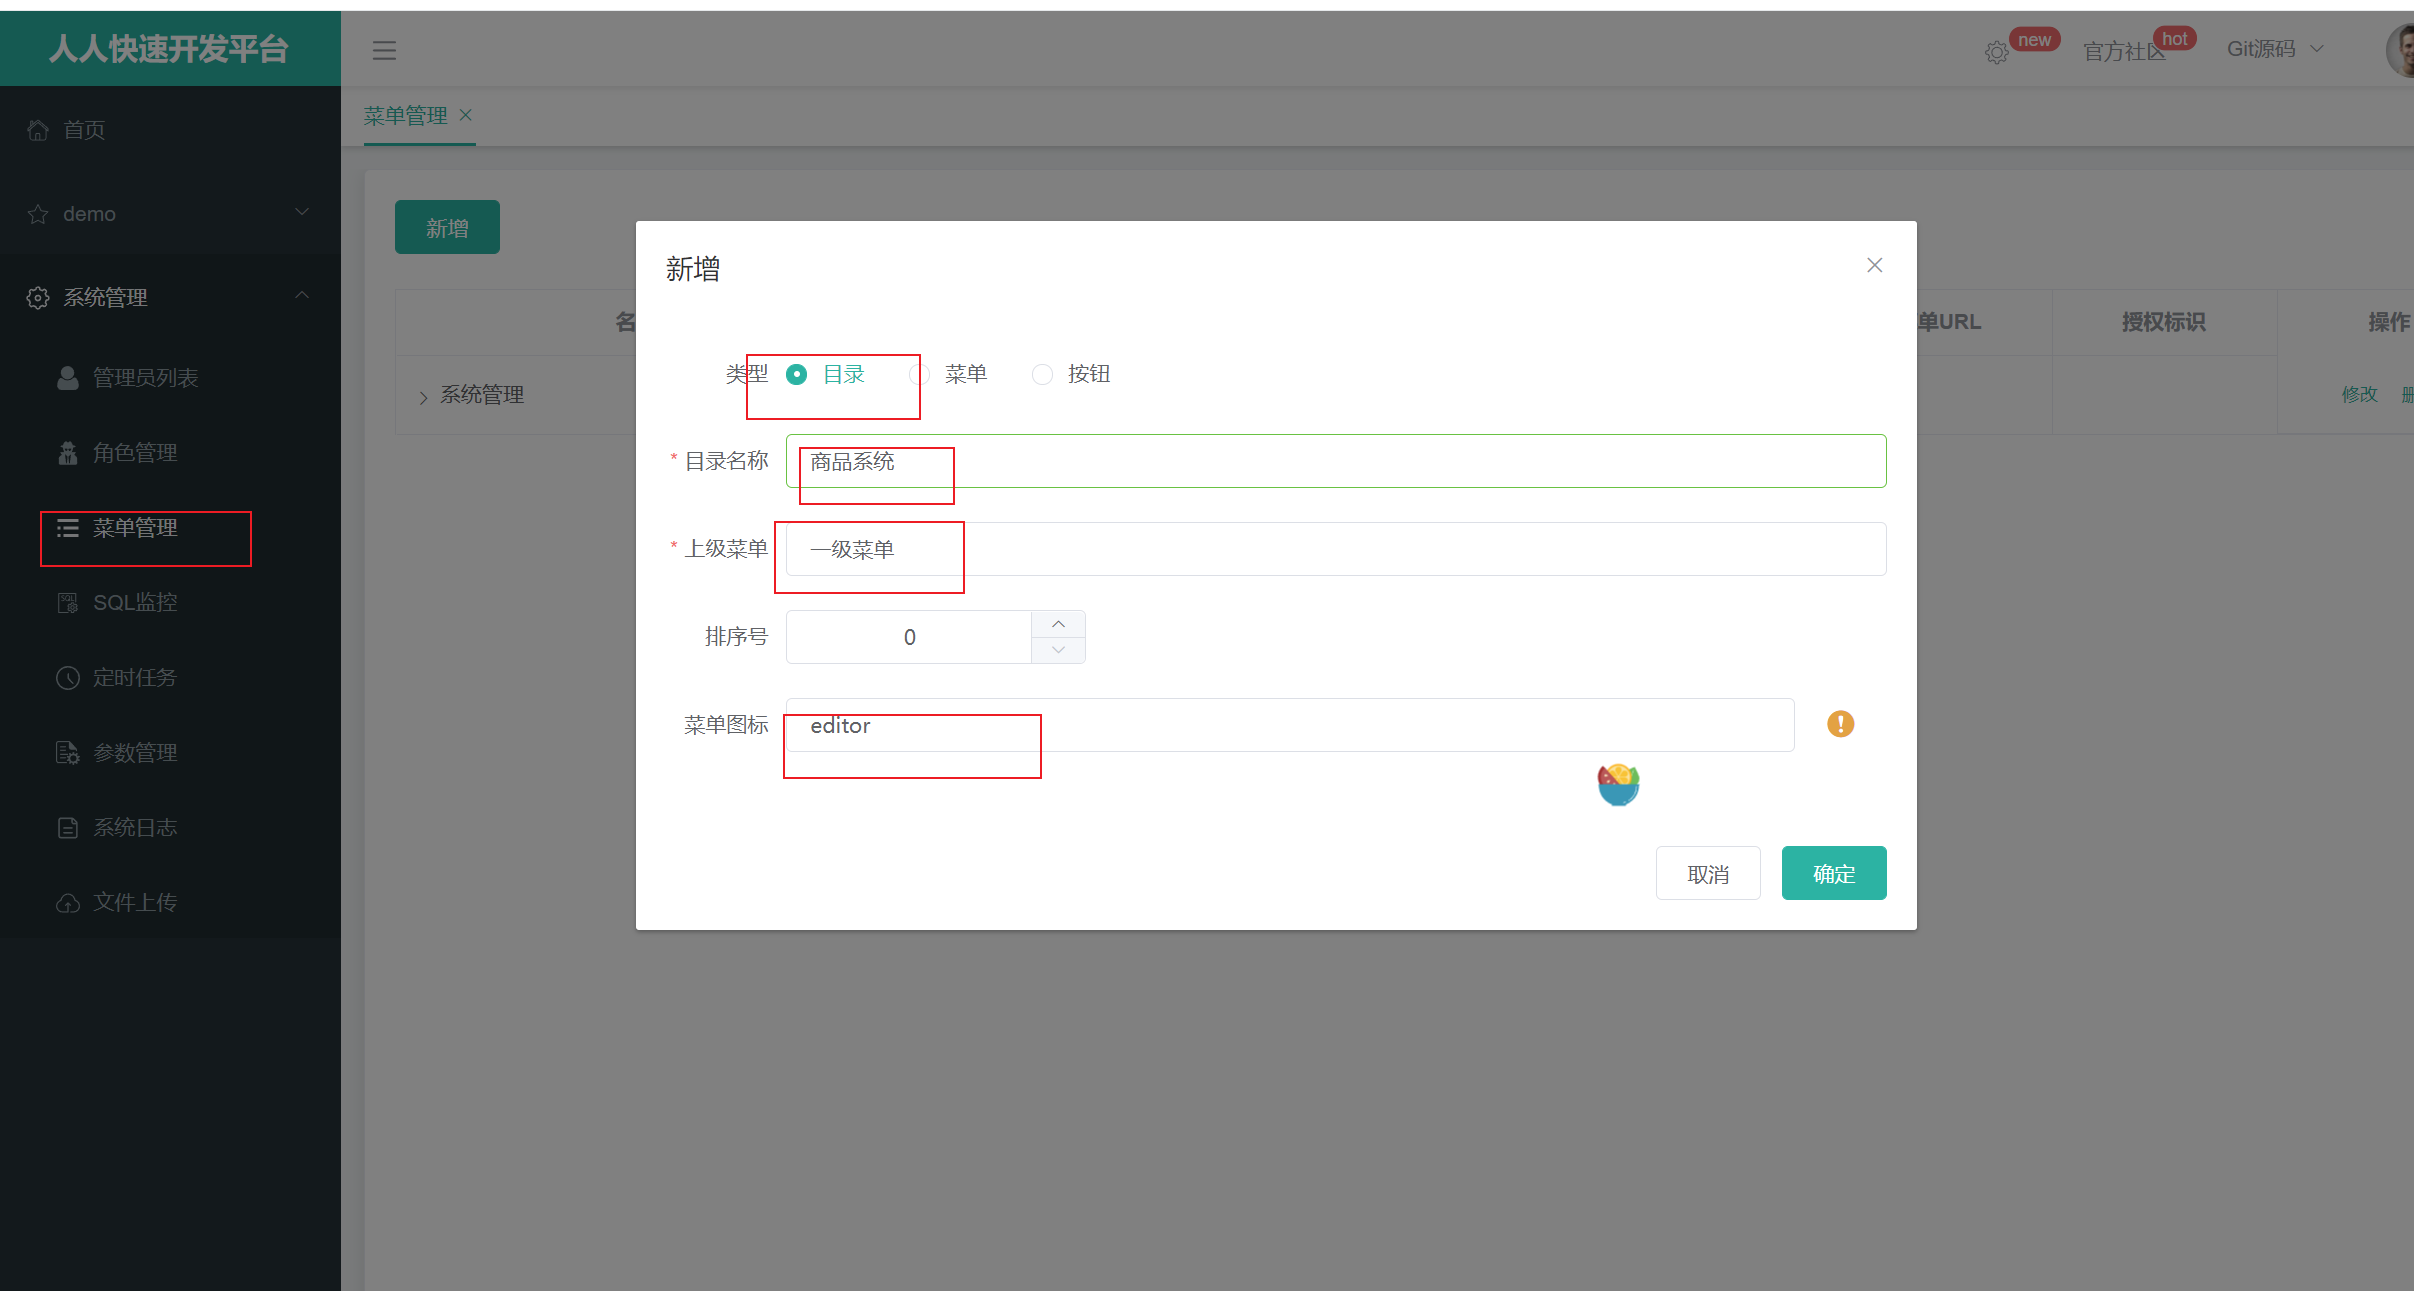Click the 确定 confirm button
This screenshot has height=1291, width=2414.
[x=1833, y=874]
